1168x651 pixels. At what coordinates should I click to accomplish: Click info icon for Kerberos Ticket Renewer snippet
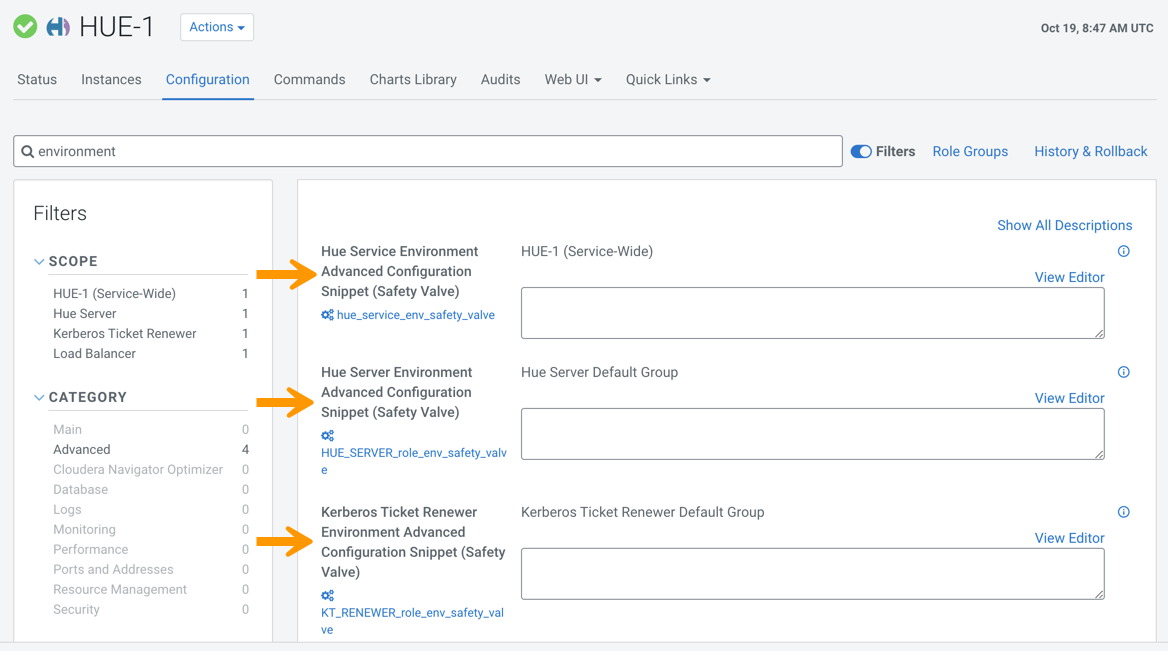[x=1123, y=512]
